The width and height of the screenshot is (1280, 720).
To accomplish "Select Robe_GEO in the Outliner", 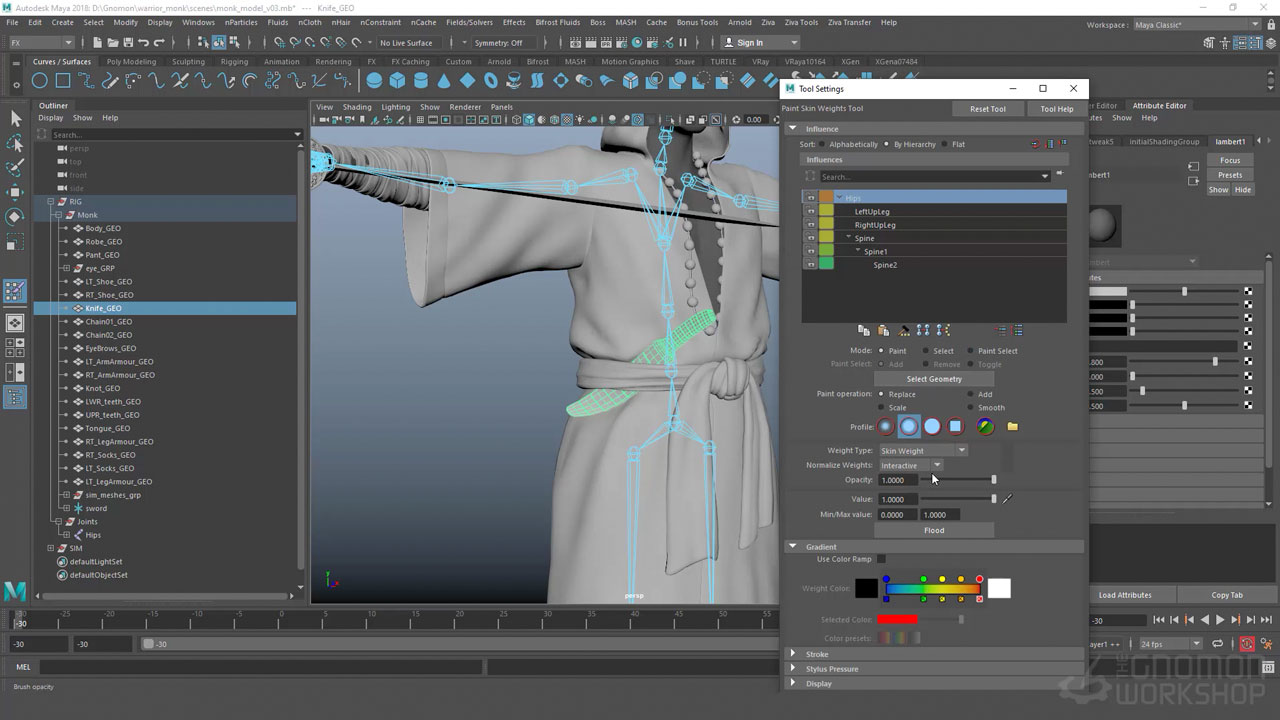I will point(103,241).
